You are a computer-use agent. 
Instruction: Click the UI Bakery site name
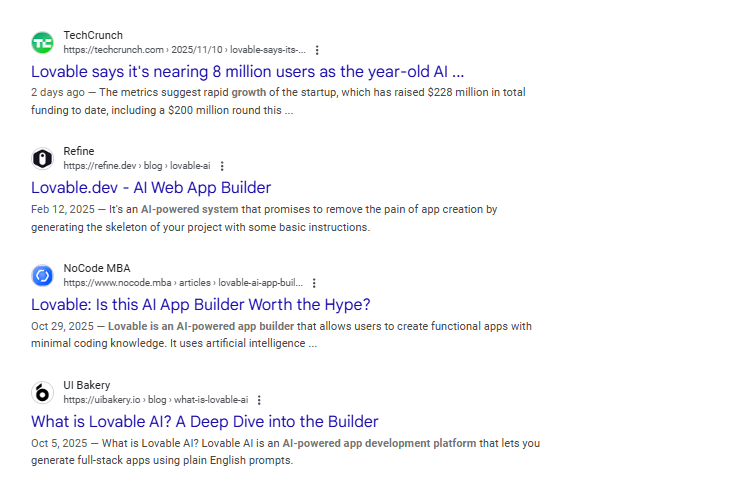(87, 385)
